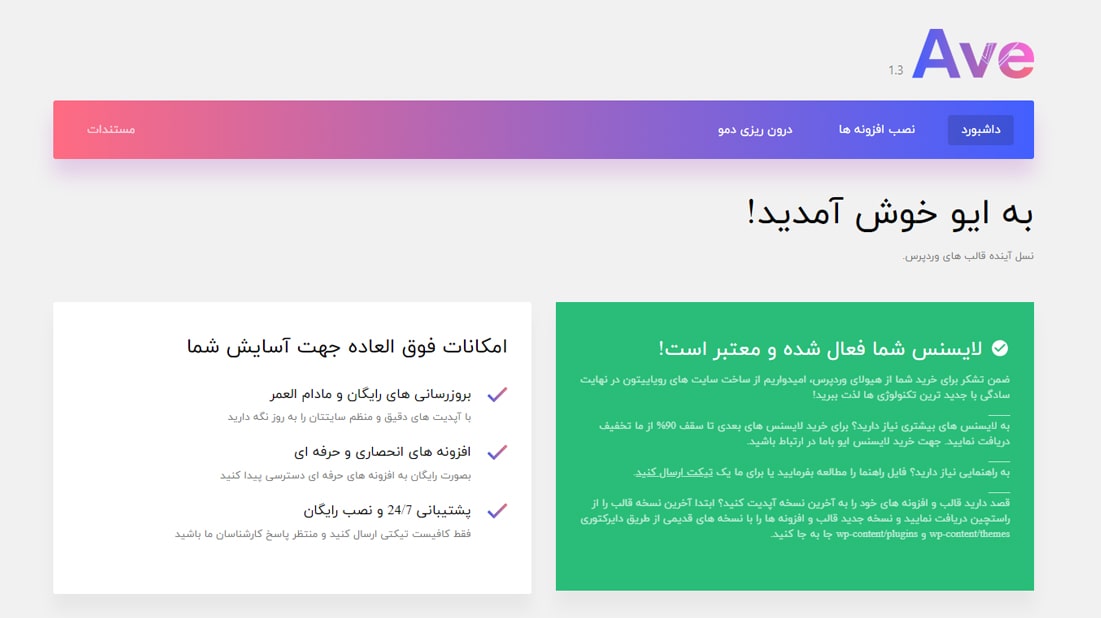Click text با آپدیت های دقیق و منظم
This screenshot has width=1101, height=618.
point(349,417)
